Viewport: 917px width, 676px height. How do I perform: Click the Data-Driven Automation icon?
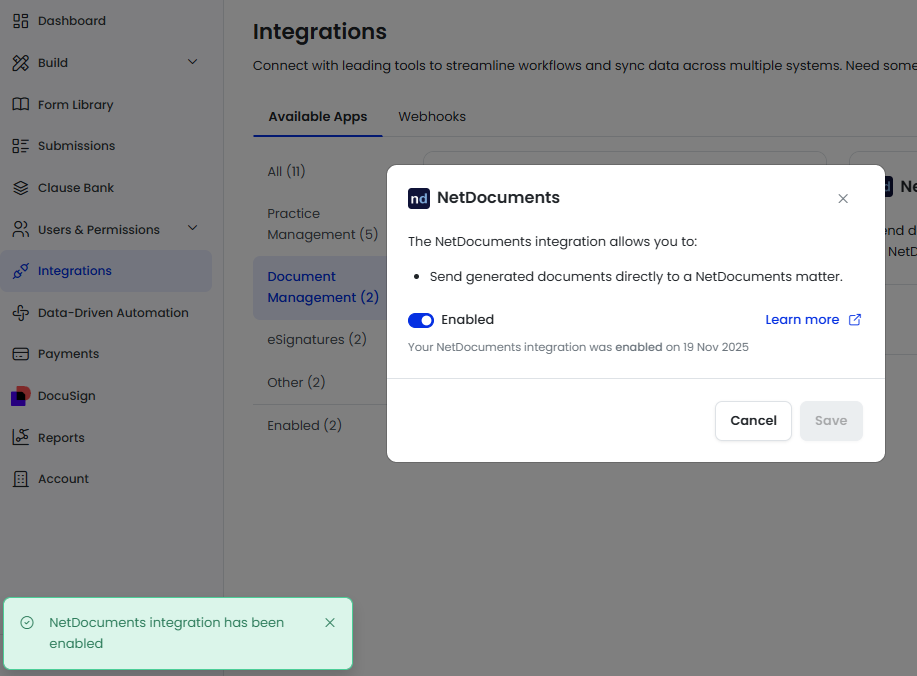tap(20, 313)
